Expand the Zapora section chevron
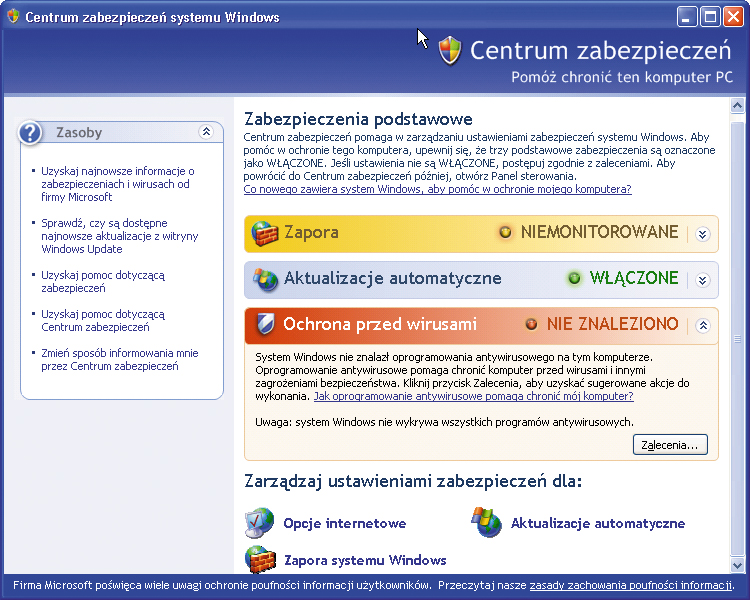750x600 pixels. coord(702,234)
